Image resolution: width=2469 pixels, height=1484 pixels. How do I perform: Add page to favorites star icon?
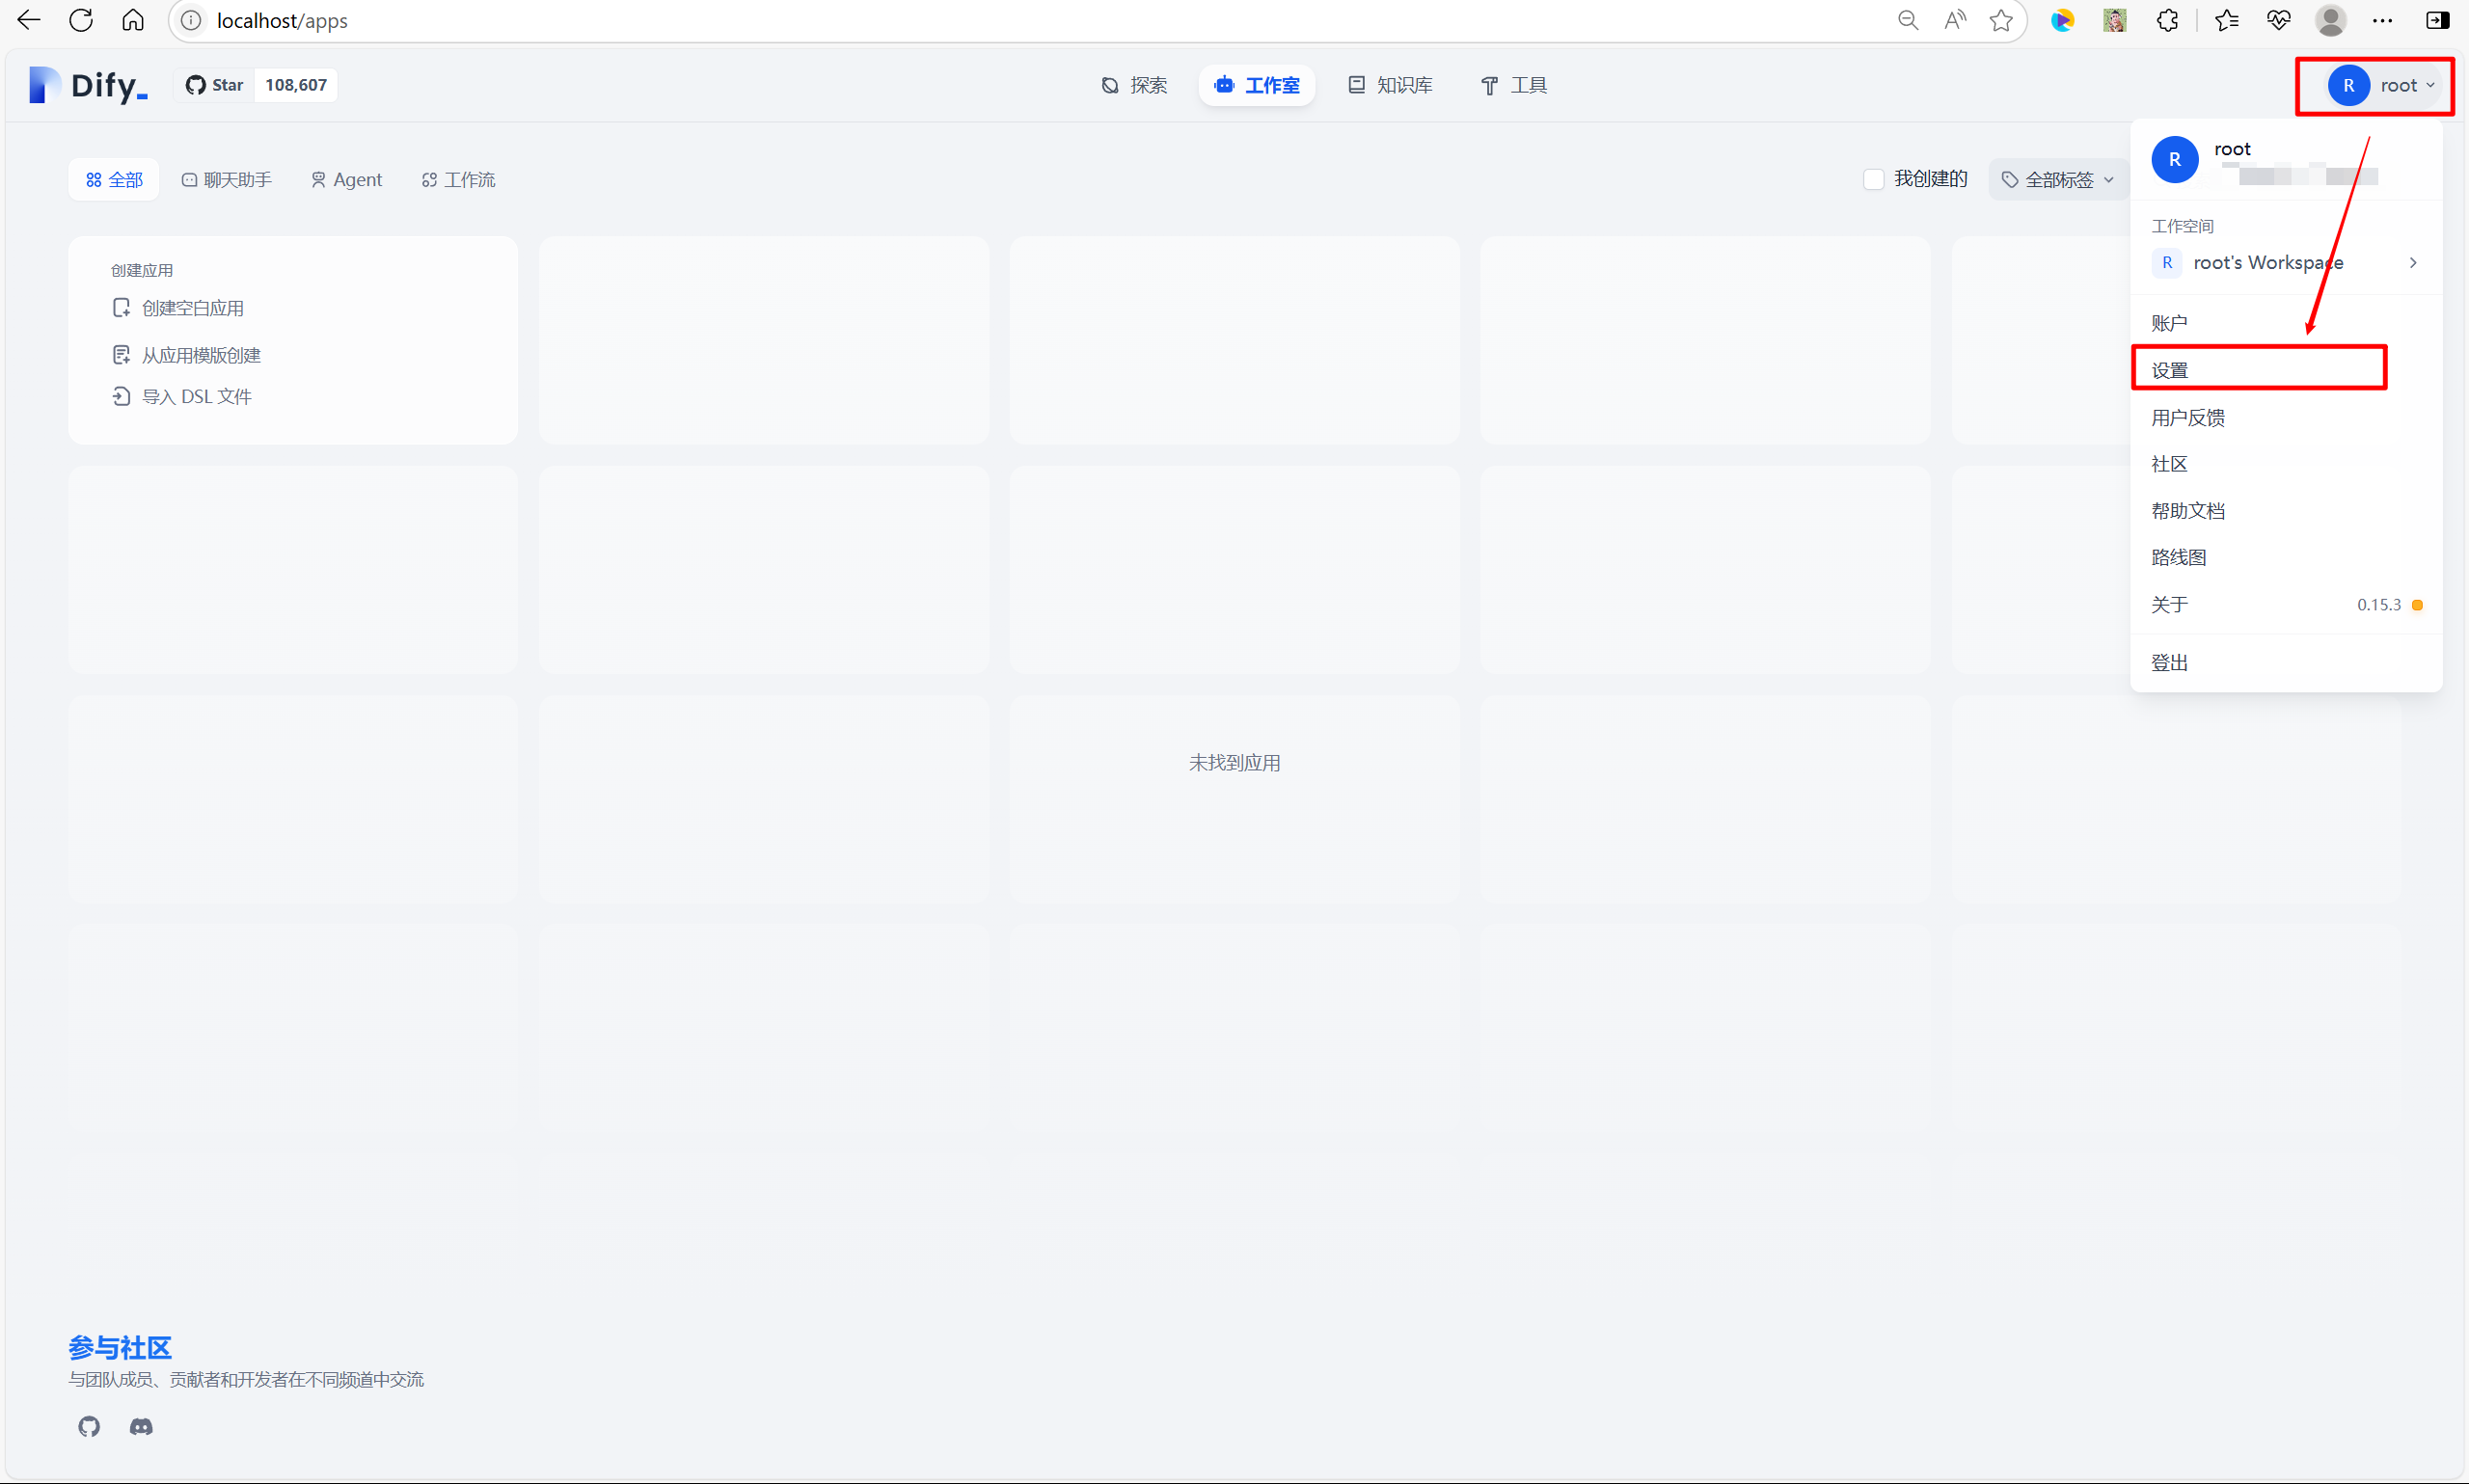pyautogui.click(x=2000, y=20)
